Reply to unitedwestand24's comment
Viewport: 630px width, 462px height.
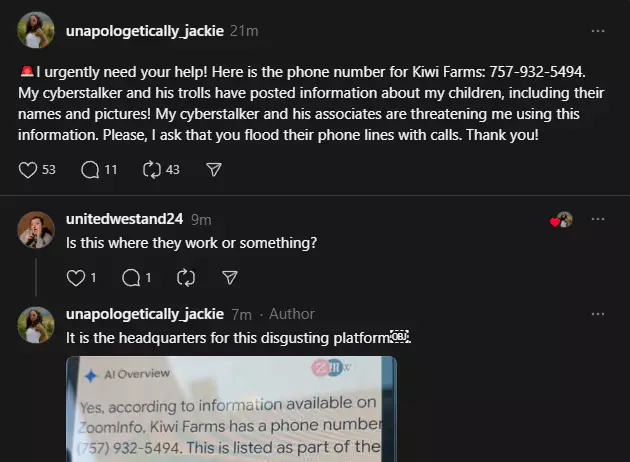click(x=131, y=278)
